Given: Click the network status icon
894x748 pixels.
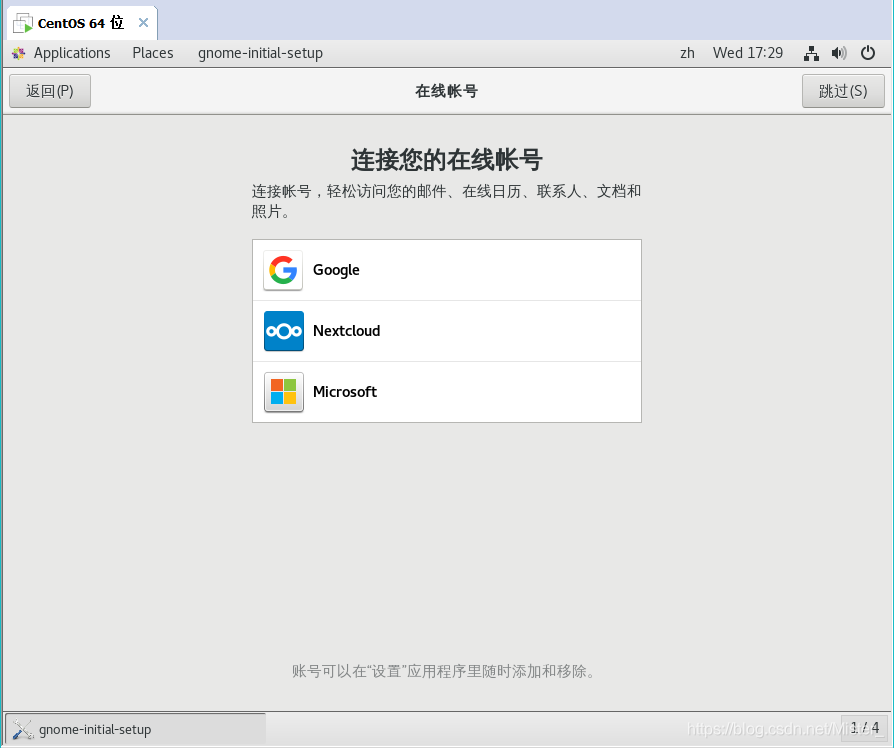Looking at the screenshot, I should 811,53.
